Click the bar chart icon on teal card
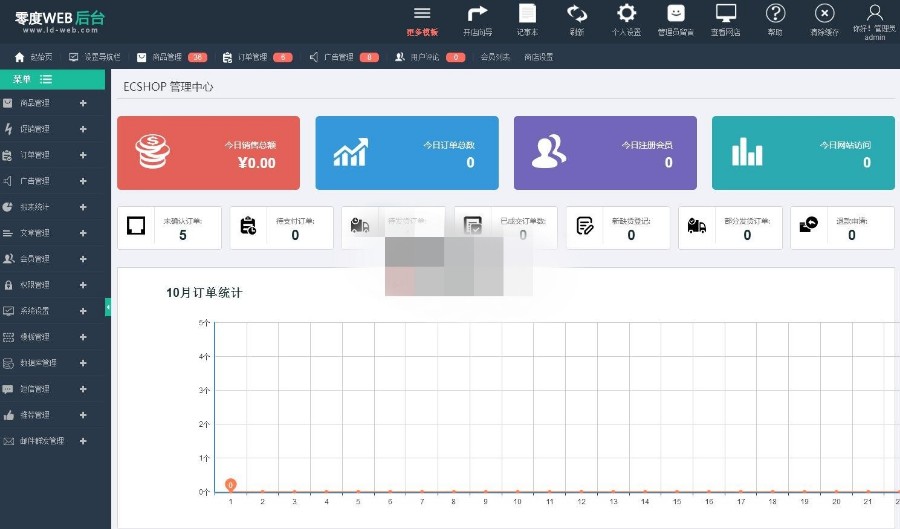Viewport: 900px width, 529px height. click(747, 152)
